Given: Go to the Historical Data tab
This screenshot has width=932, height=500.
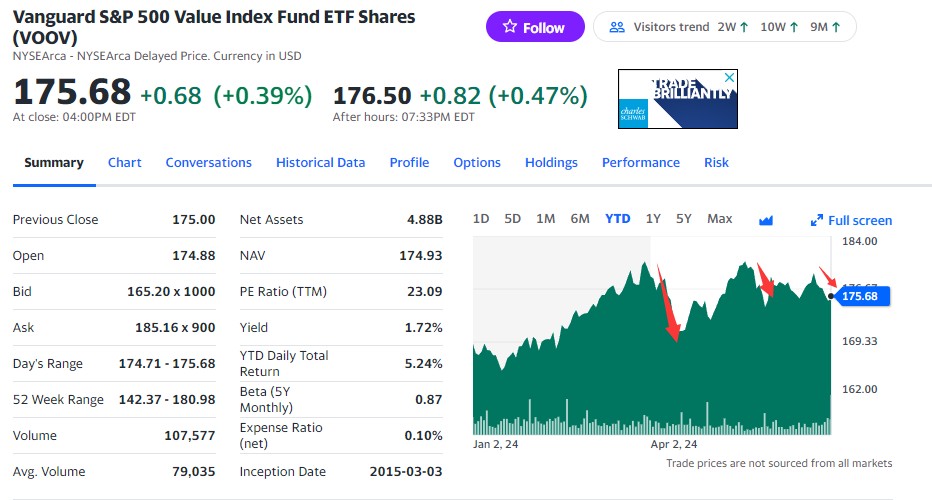Looking at the screenshot, I should pyautogui.click(x=320, y=163).
